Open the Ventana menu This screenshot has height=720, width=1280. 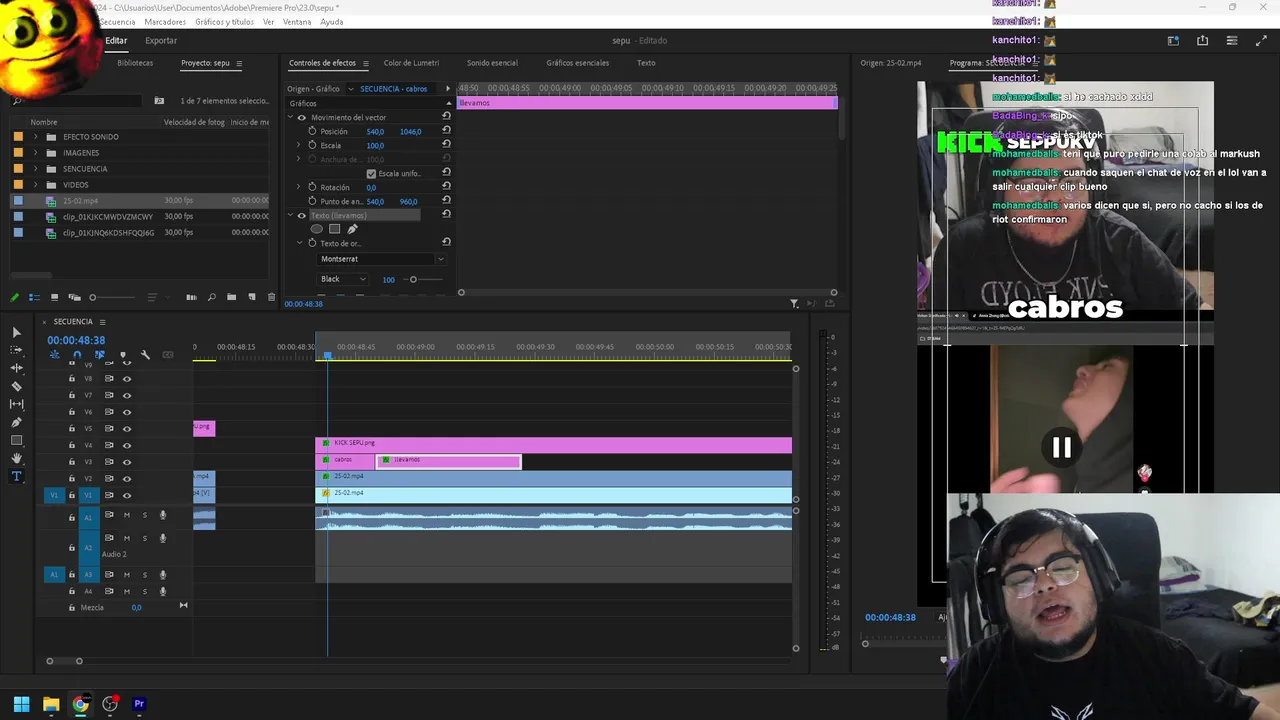[x=297, y=22]
